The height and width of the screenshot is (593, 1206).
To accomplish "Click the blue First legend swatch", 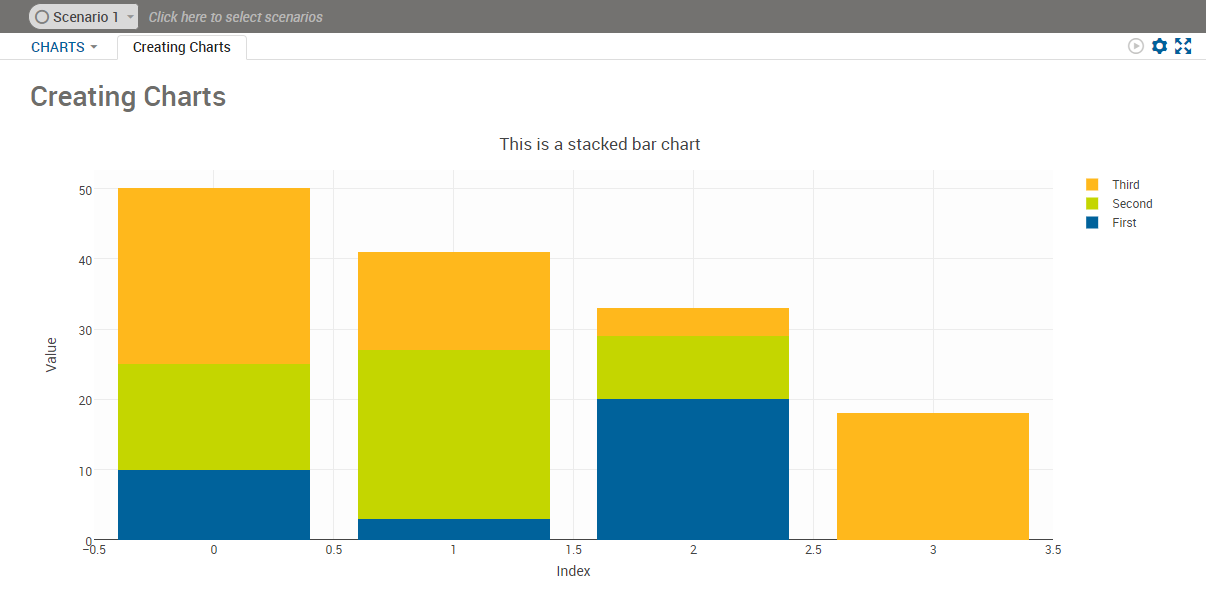I will point(1092,223).
